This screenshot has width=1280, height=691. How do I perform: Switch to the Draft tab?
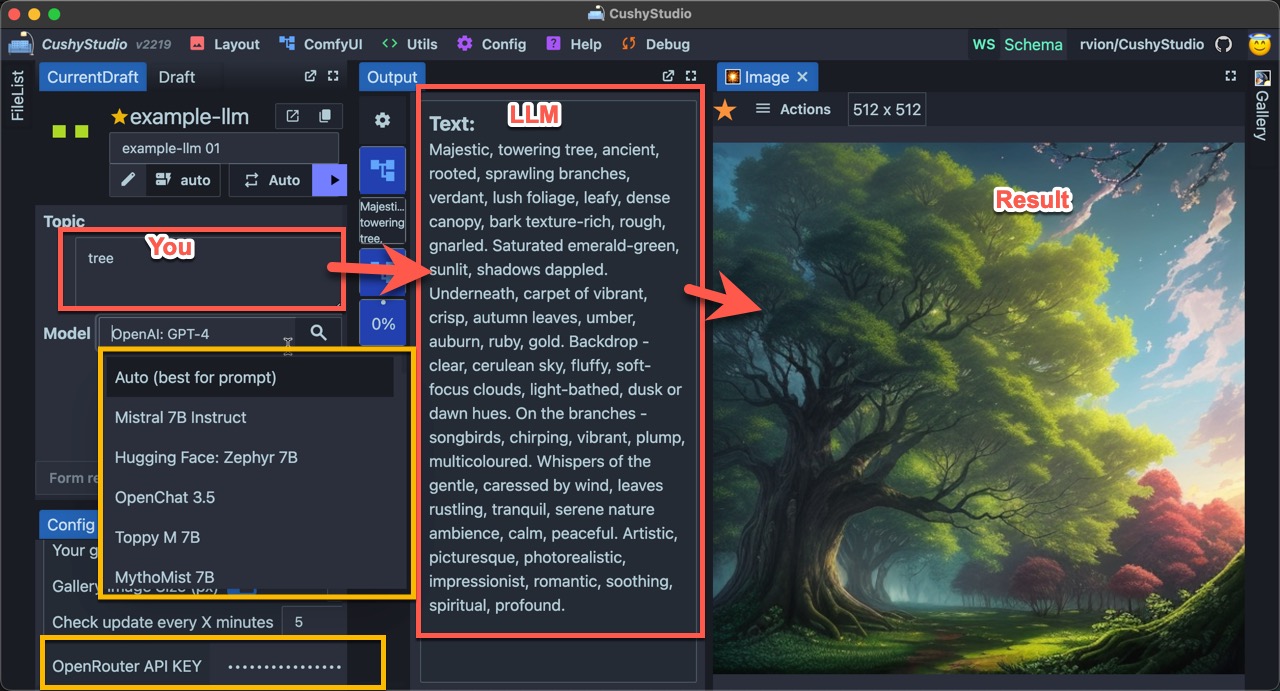tap(177, 77)
